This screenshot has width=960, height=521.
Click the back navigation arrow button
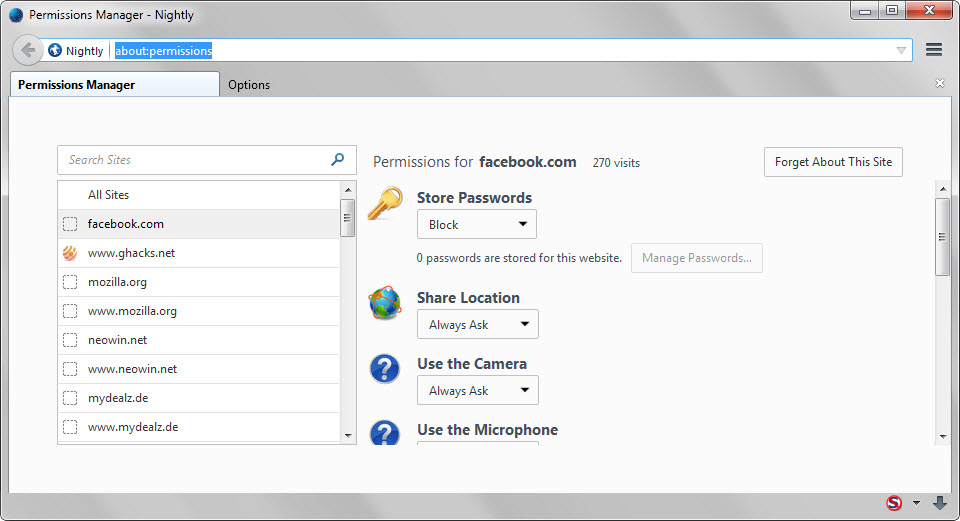[28, 50]
